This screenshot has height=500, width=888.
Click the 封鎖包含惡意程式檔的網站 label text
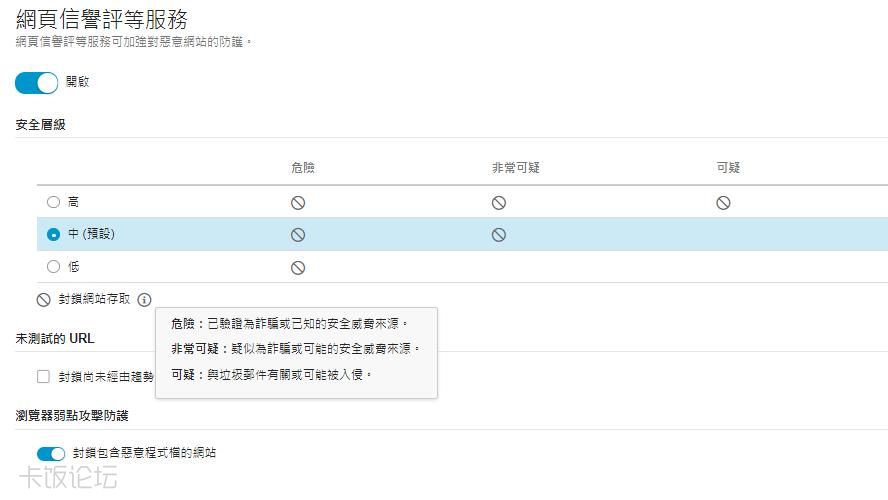point(144,453)
